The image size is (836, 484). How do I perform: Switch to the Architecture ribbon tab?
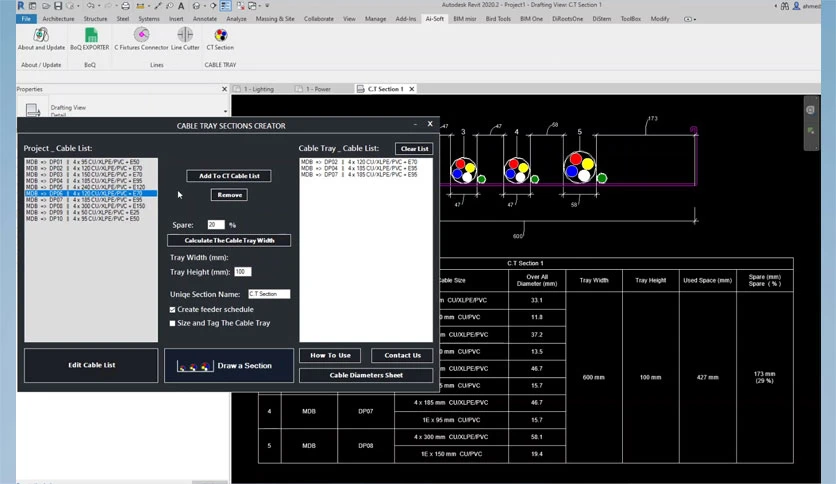click(x=59, y=19)
